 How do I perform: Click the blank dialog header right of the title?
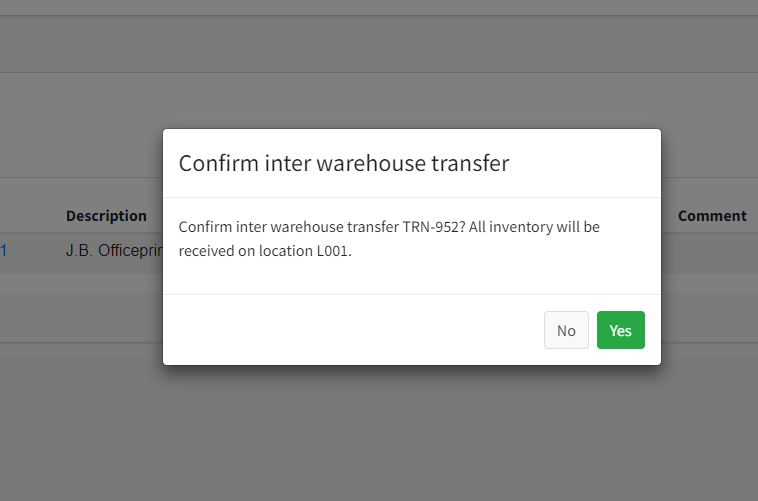[590, 164]
